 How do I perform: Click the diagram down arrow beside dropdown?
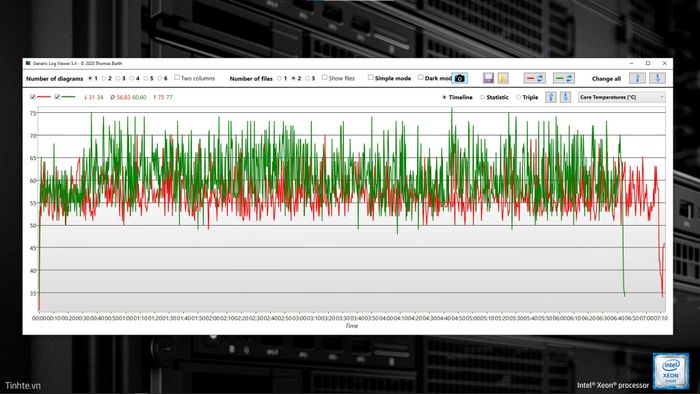565,97
